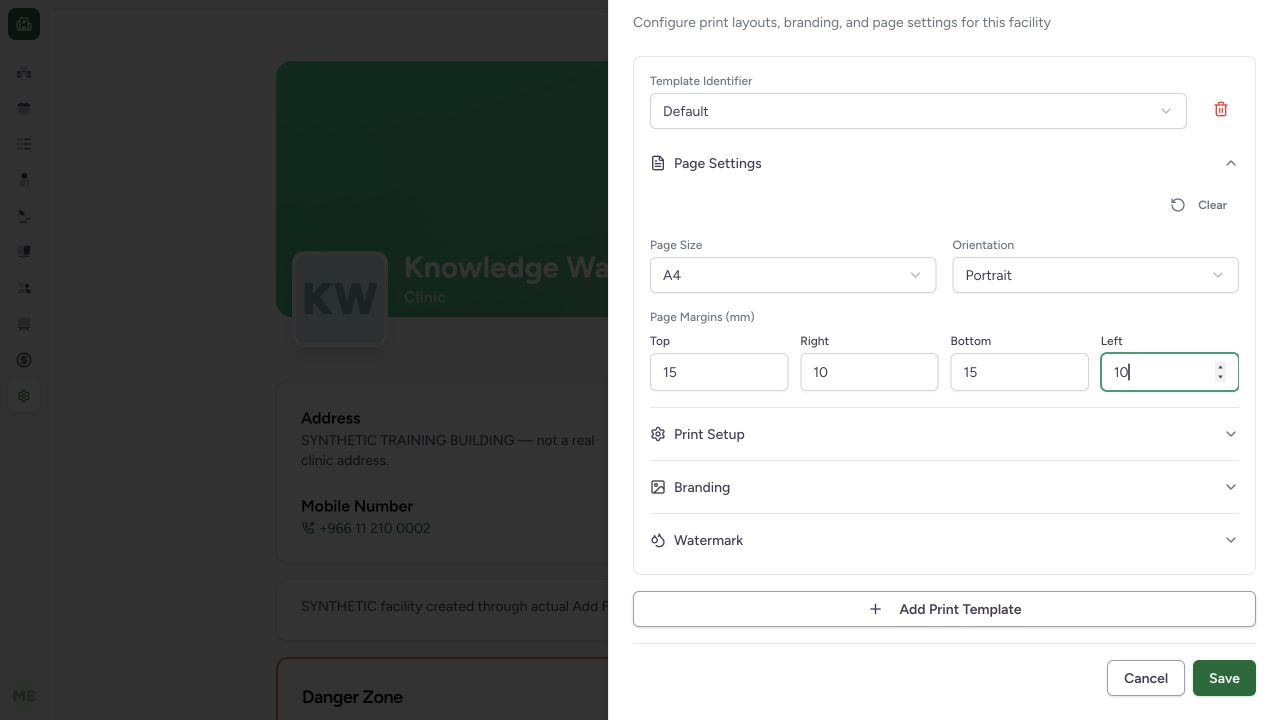Viewport: 1280px width, 720px height.
Task: Click the Branding image icon
Action: (658, 487)
